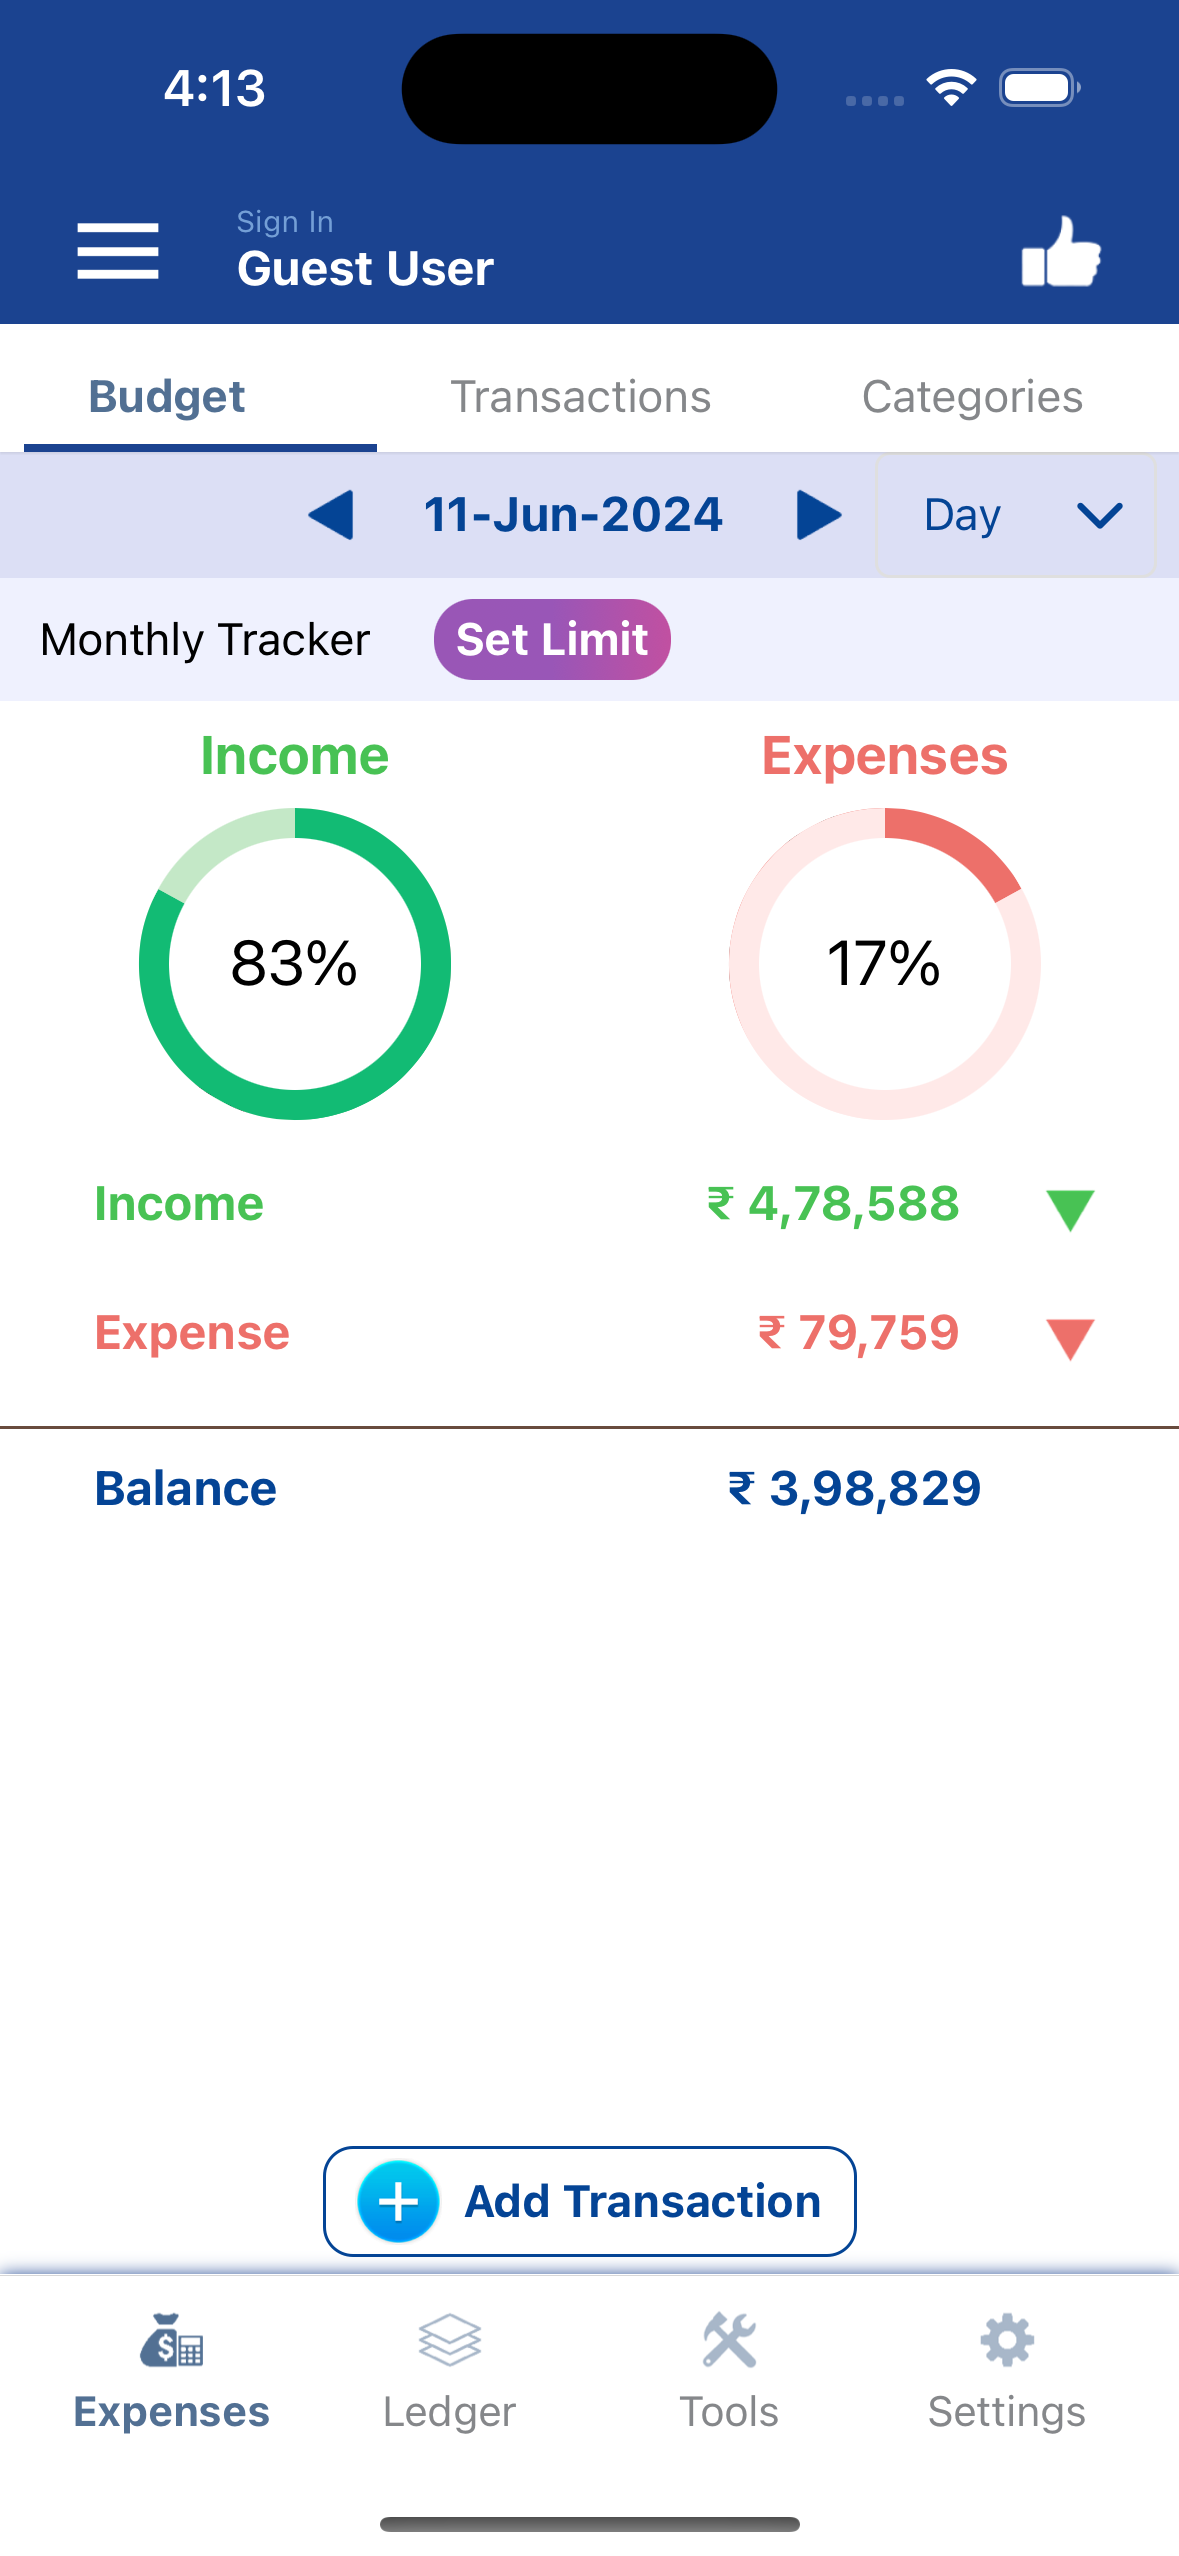Select the Budget tab
1179x2556 pixels.
coord(167,397)
